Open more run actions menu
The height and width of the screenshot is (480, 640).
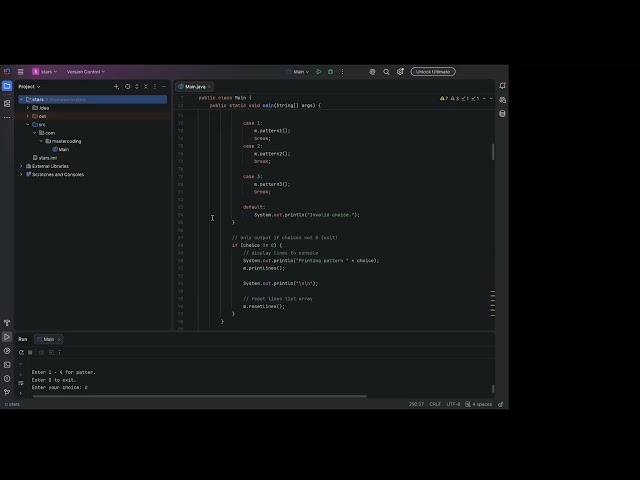[x=342, y=72]
